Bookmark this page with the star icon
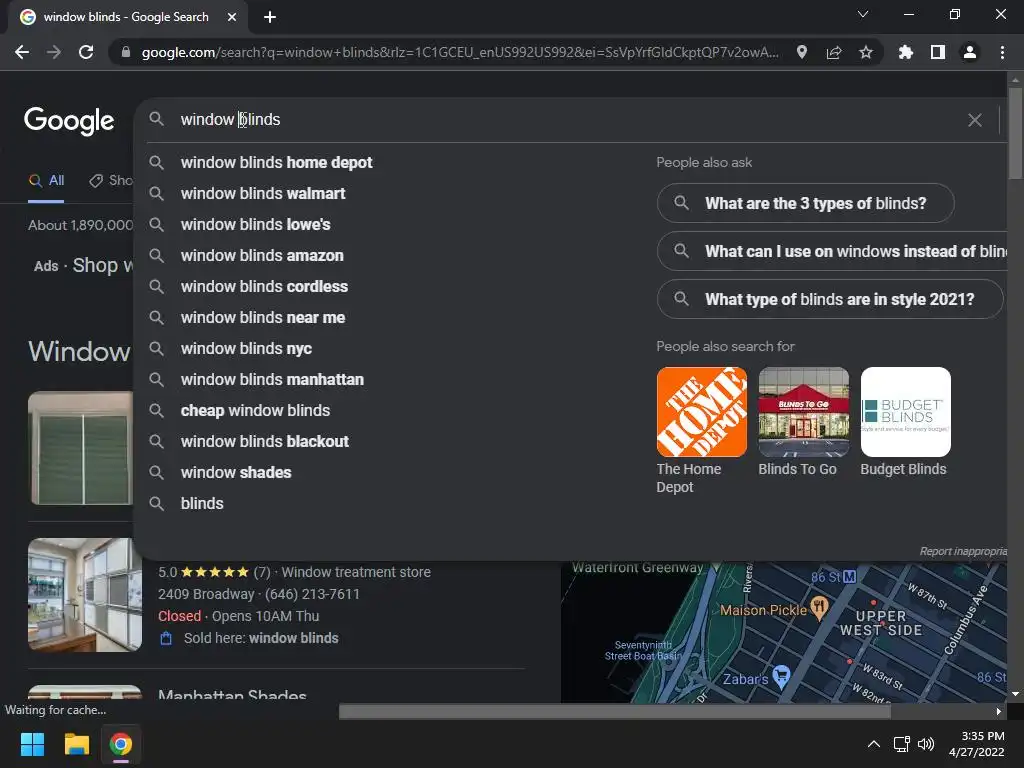Image resolution: width=1024 pixels, height=768 pixels. [x=865, y=52]
